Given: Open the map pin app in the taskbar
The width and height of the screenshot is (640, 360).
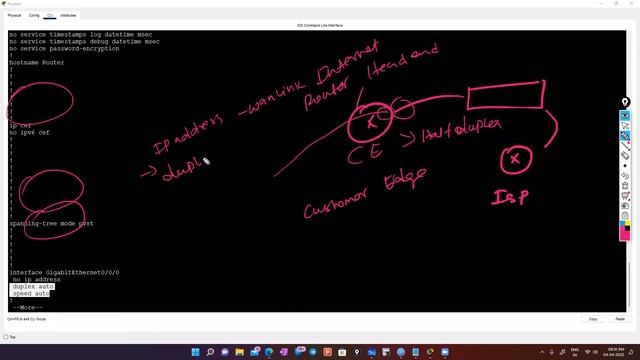Looking at the screenshot, I should 357,352.
